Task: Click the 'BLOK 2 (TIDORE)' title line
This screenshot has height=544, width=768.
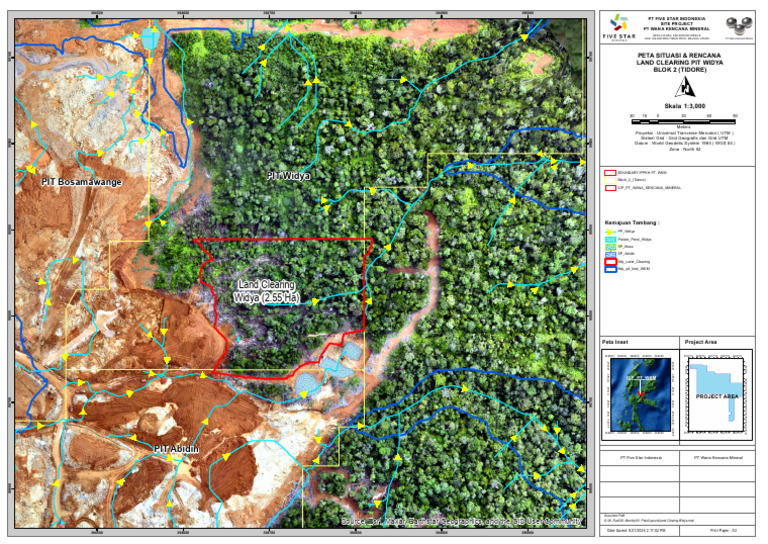Action: 680,70
